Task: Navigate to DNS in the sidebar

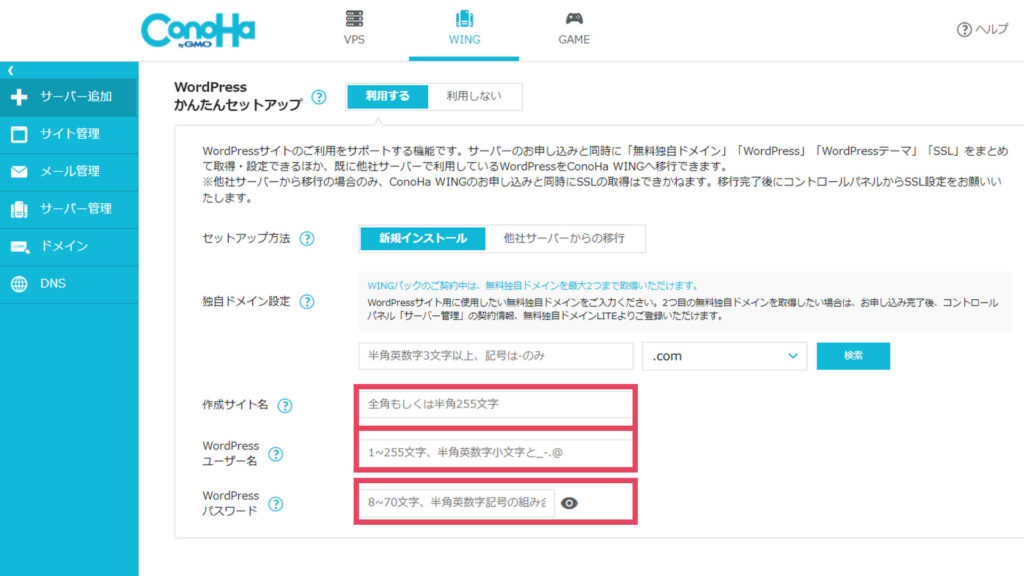Action: 69,284
